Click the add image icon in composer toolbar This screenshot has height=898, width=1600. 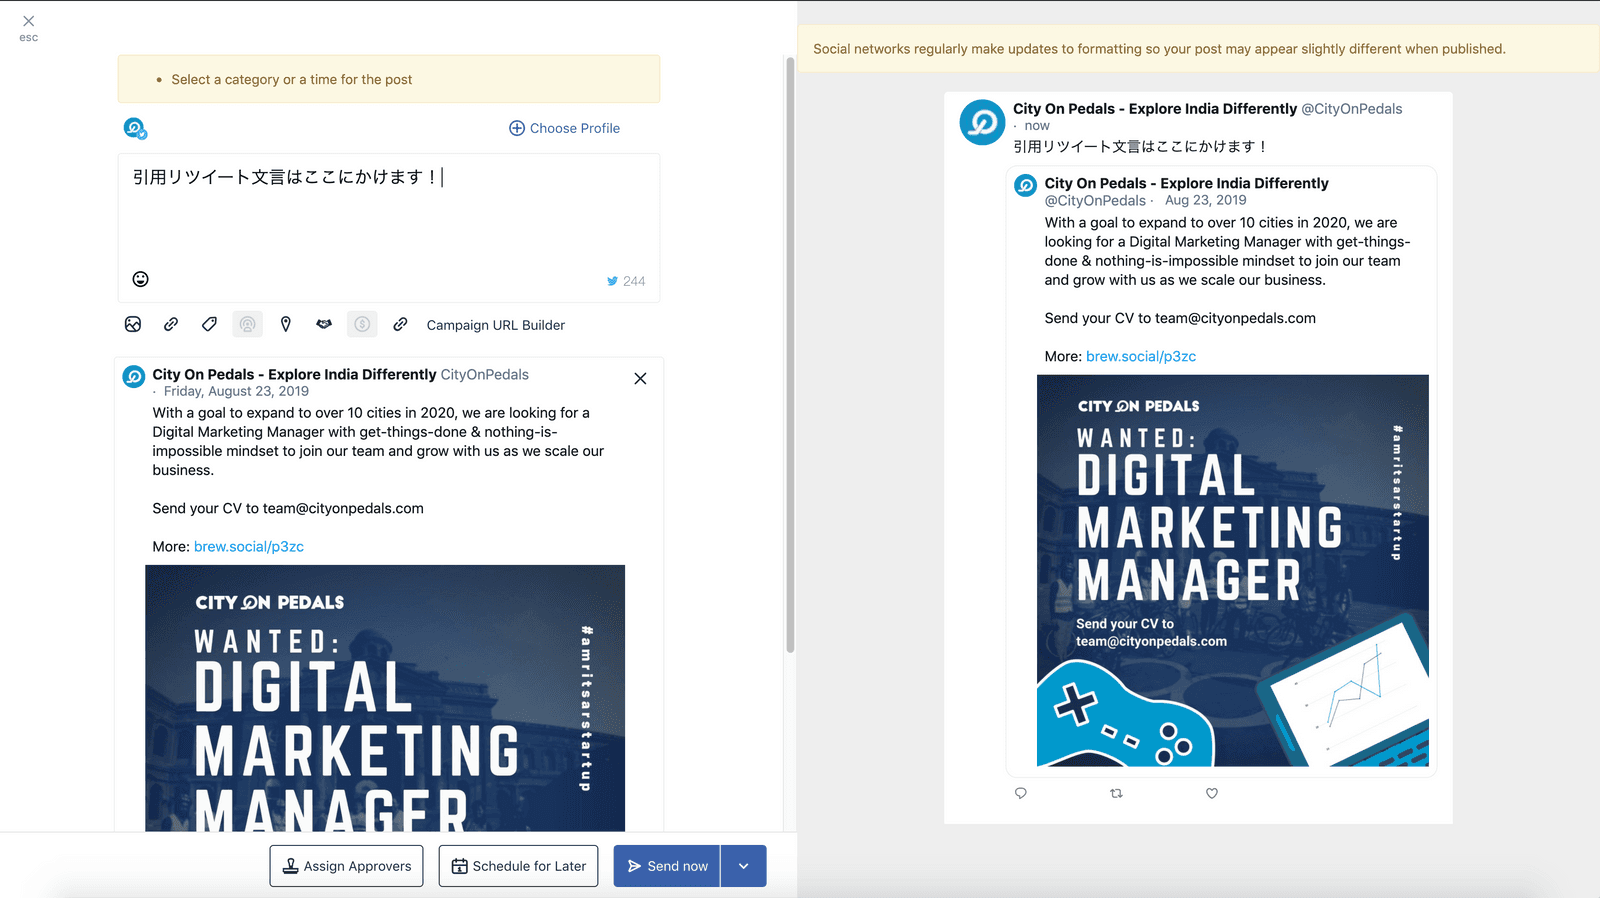click(x=133, y=324)
